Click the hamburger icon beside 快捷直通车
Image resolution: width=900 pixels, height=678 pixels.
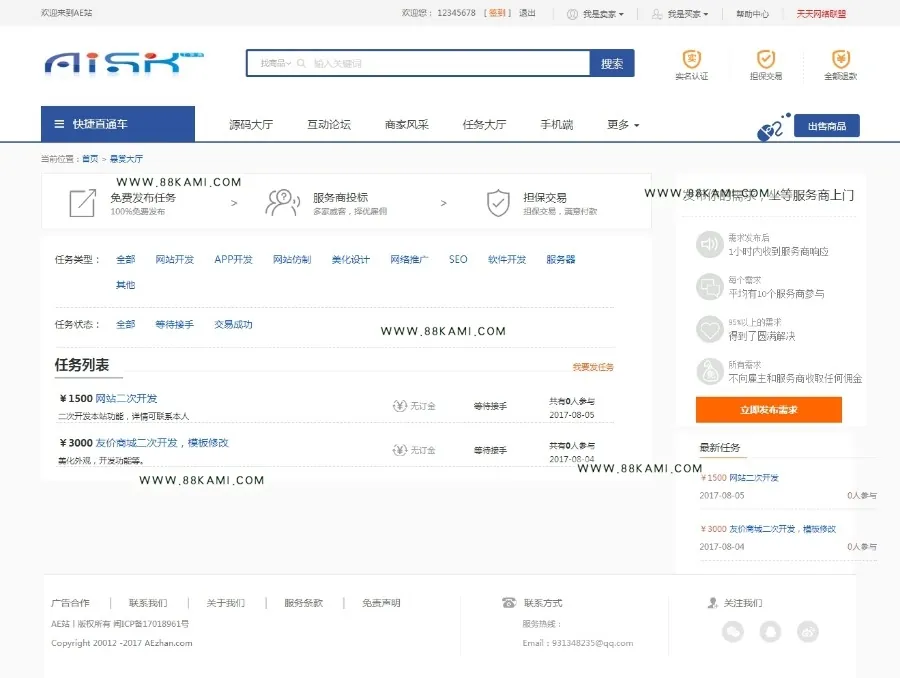[59, 124]
